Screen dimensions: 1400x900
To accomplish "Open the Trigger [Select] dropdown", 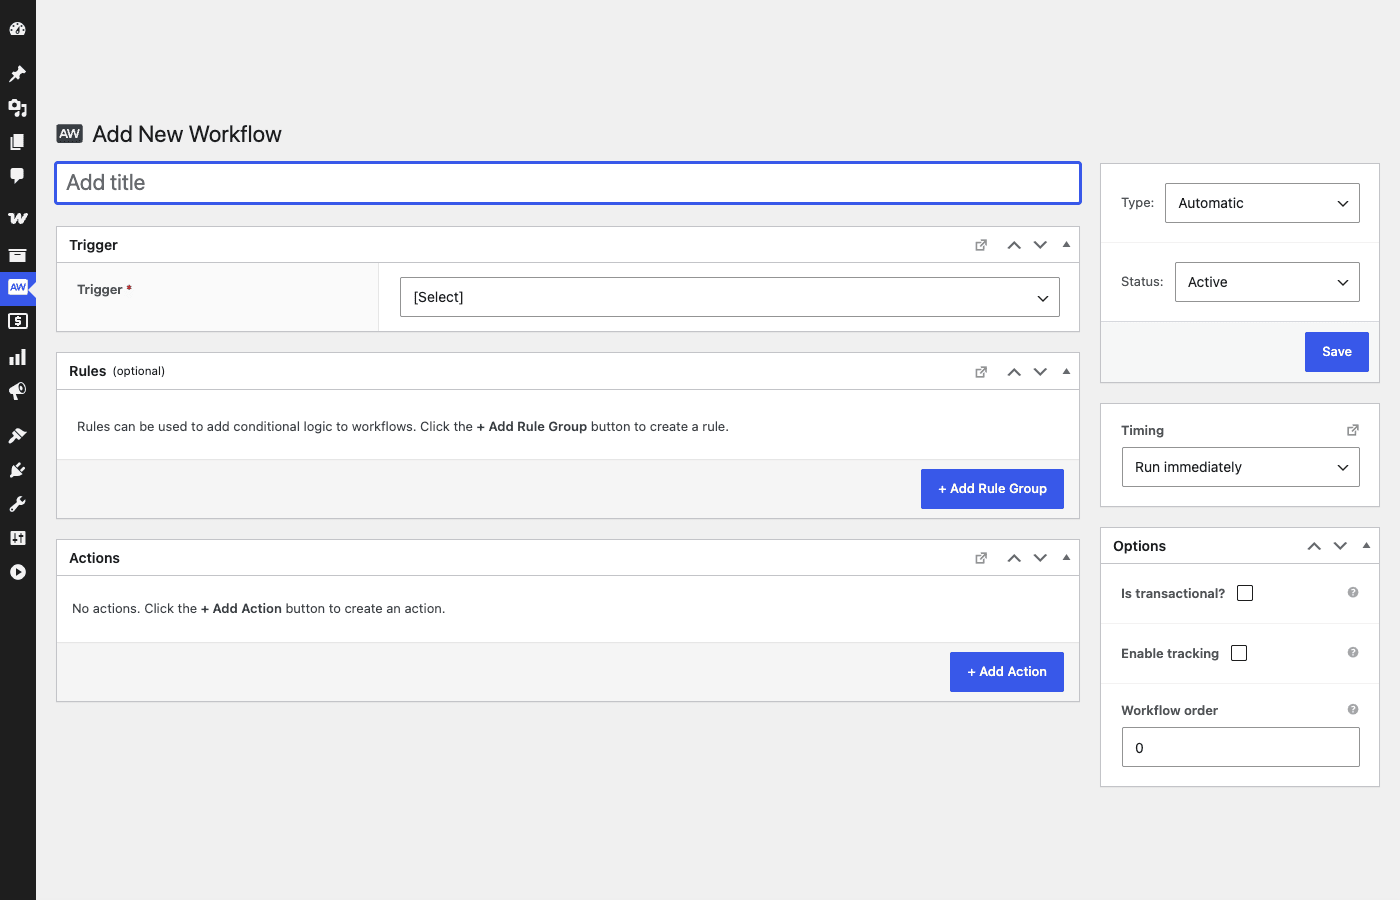I will [730, 297].
